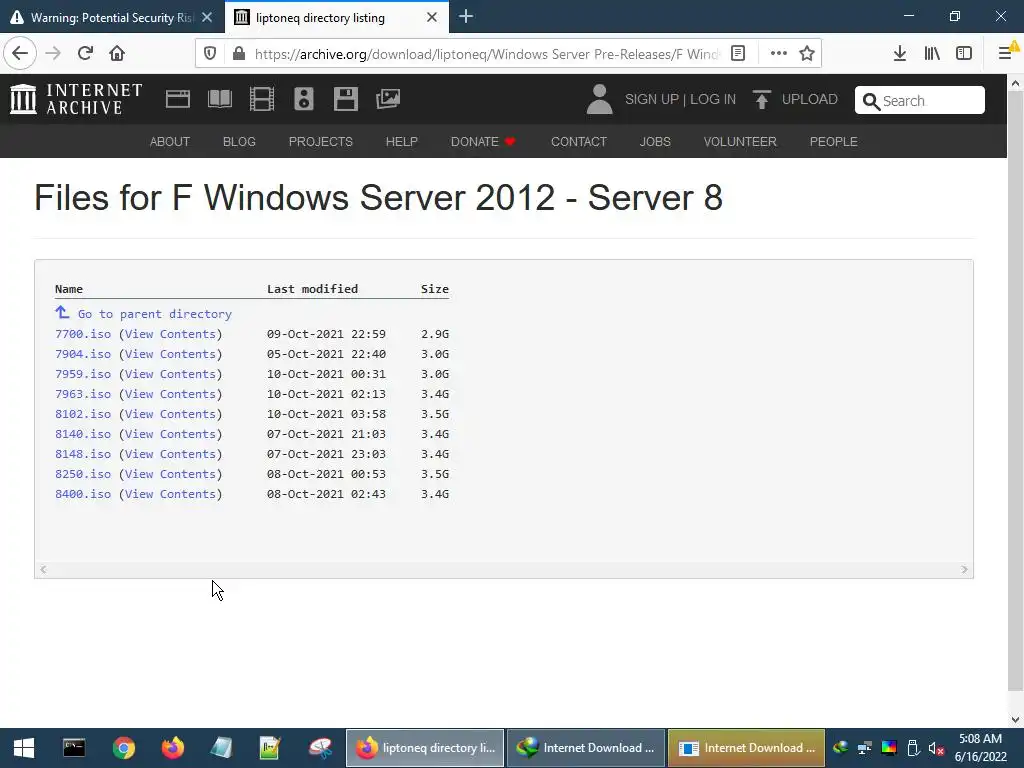
Task: Open the Software floppy disk icon
Action: click(x=345, y=99)
